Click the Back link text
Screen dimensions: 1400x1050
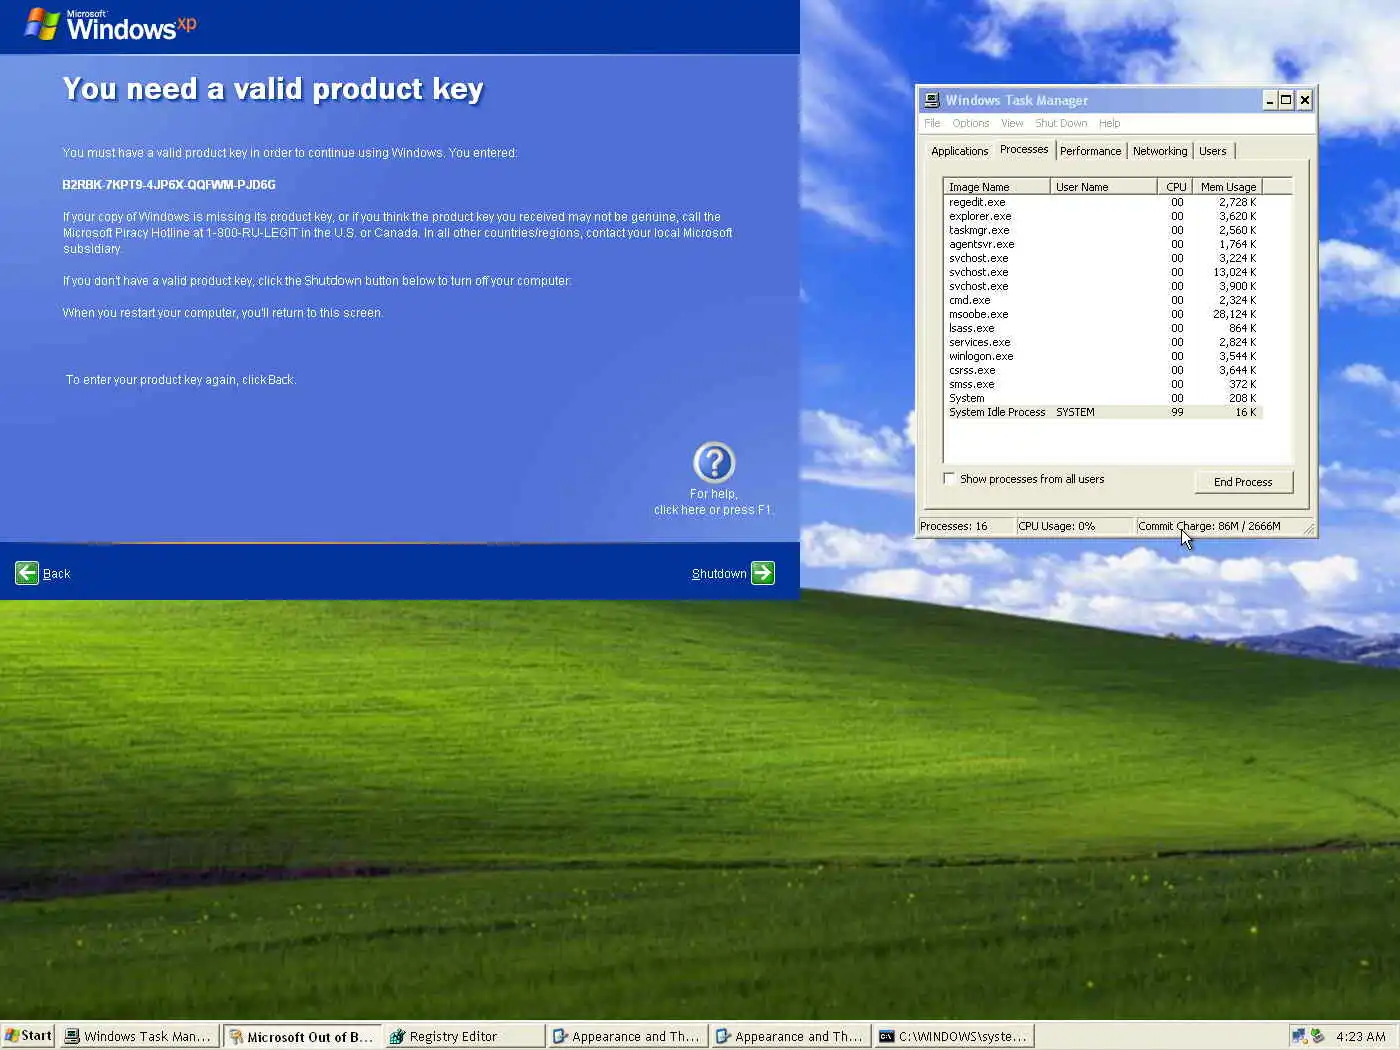click(56, 574)
